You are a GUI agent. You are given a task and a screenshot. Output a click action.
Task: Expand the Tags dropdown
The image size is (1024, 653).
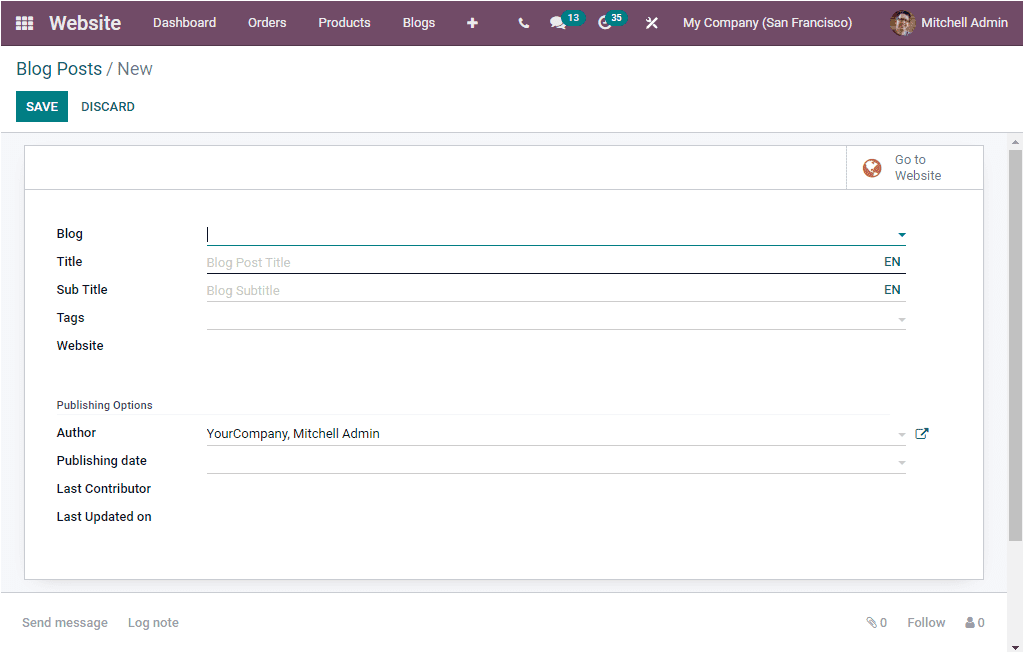coord(901,317)
